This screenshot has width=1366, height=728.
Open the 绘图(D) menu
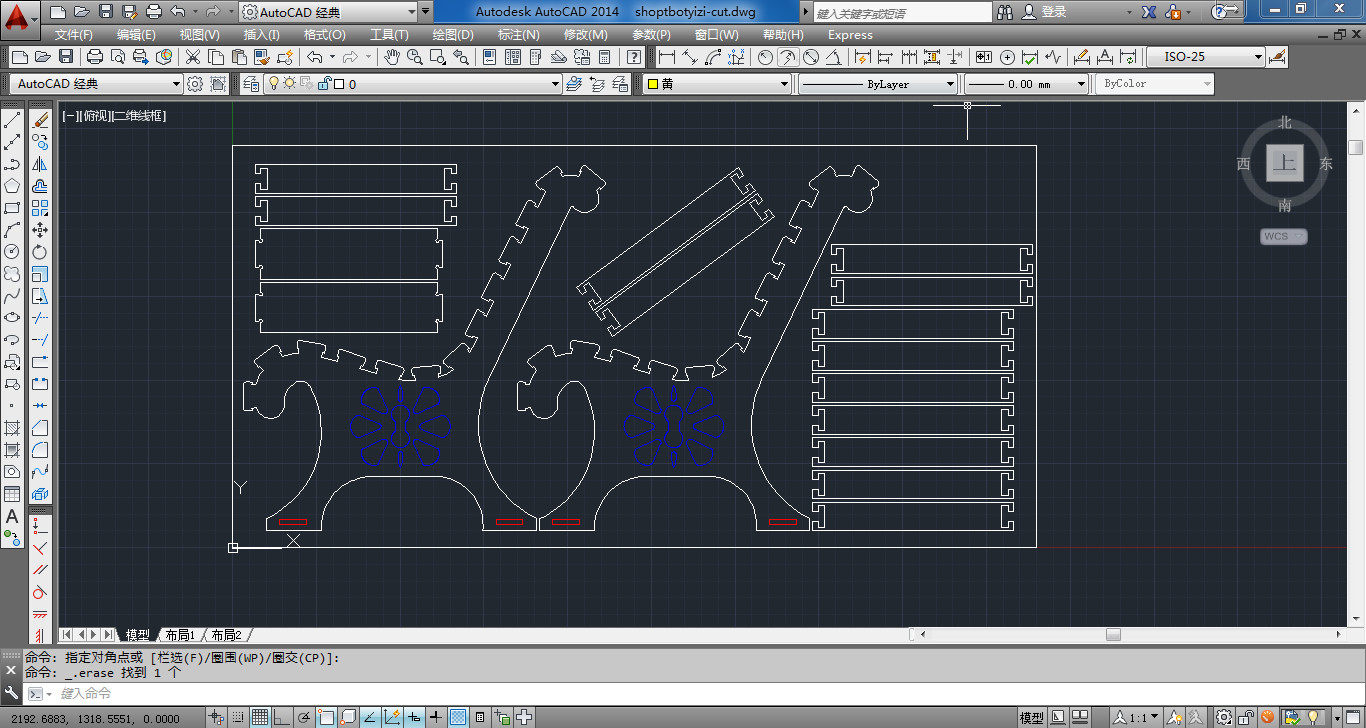coord(453,35)
